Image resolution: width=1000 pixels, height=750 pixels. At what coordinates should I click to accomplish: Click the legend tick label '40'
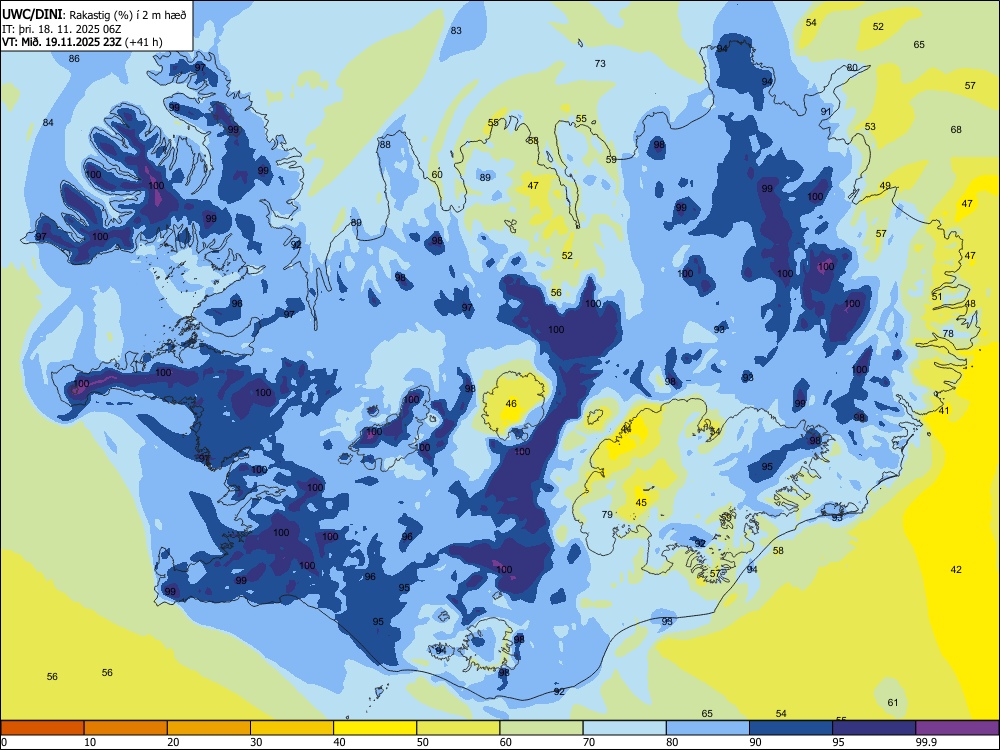coord(339,742)
